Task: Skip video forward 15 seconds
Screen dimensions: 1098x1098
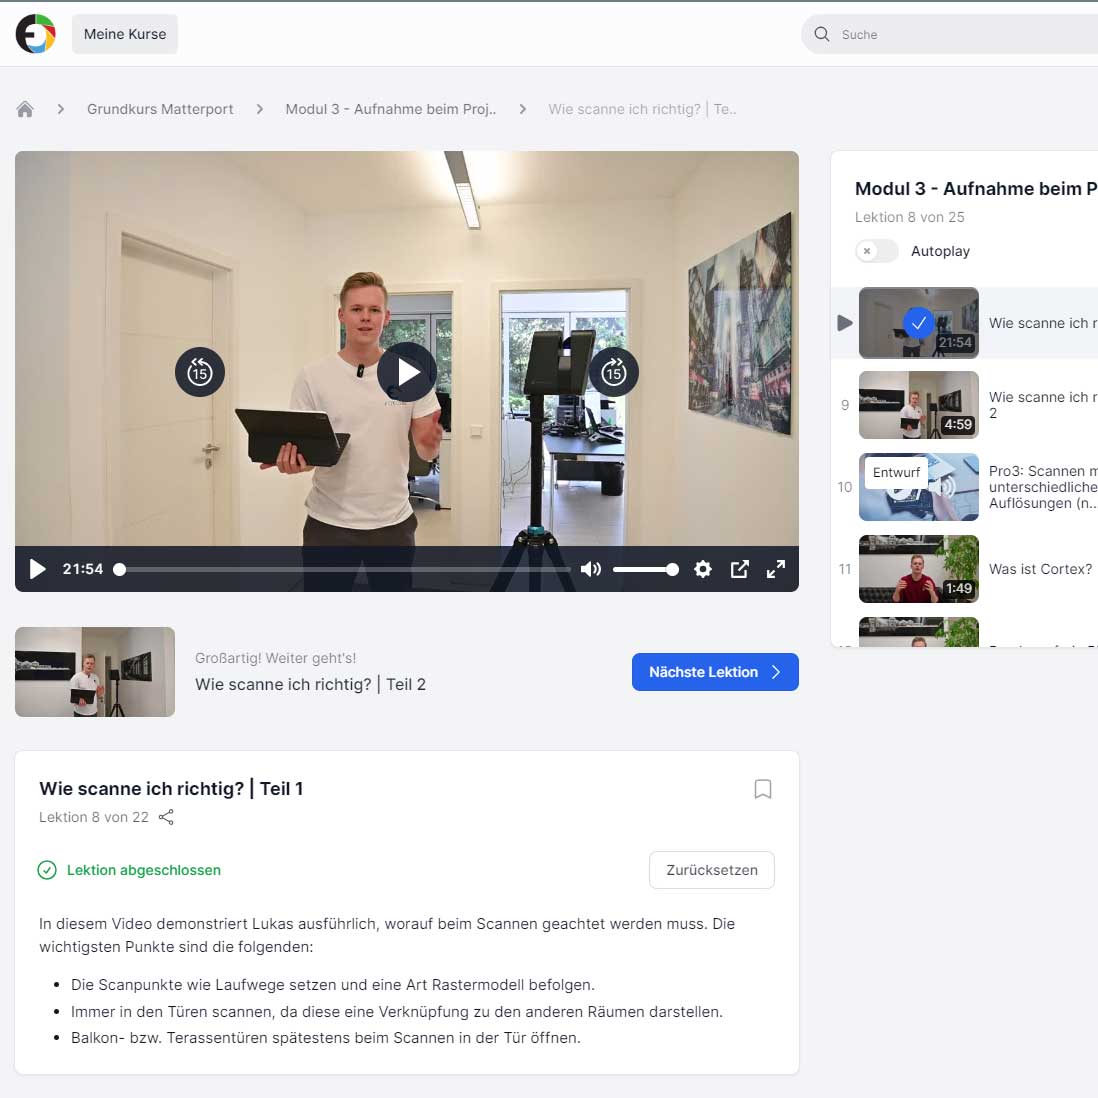Action: point(614,372)
